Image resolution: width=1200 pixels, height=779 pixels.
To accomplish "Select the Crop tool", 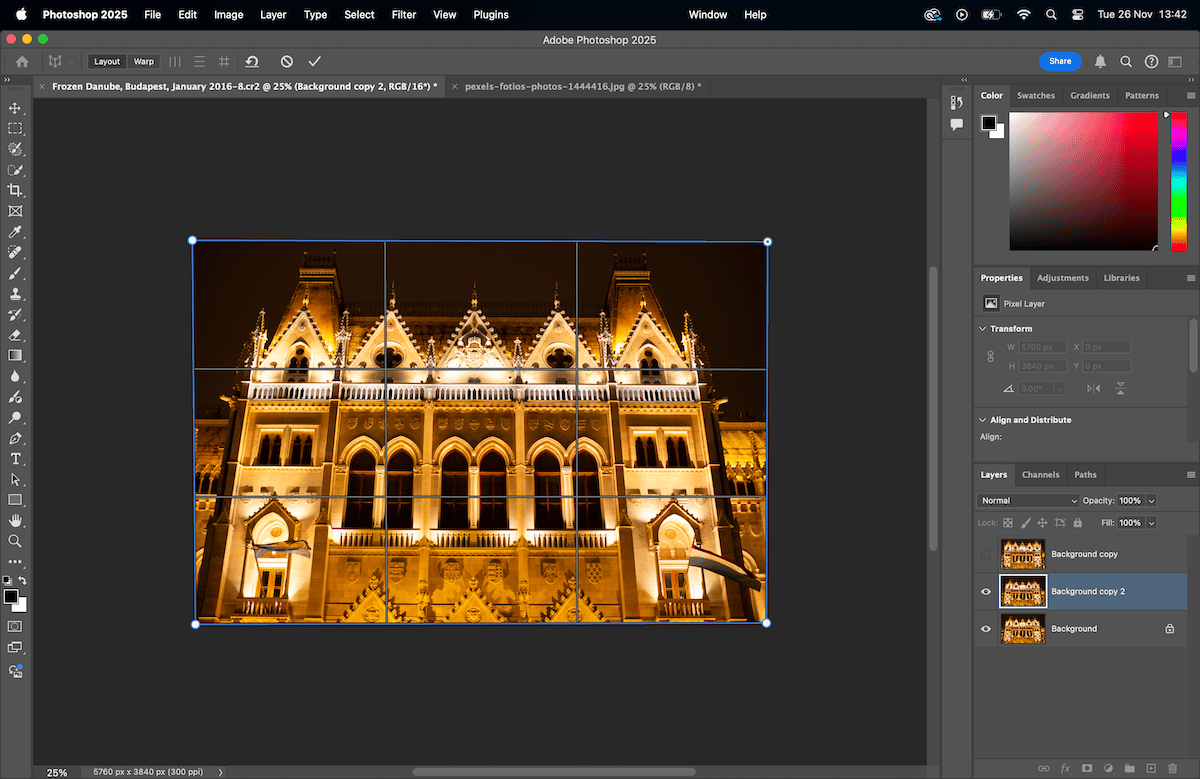I will click(15, 190).
